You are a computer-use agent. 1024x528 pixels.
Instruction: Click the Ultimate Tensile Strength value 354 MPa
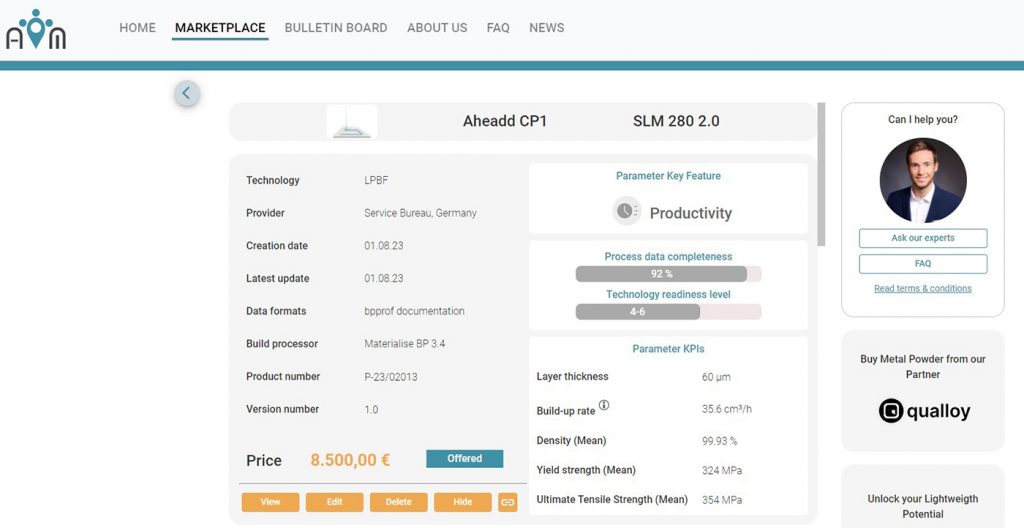coord(722,500)
